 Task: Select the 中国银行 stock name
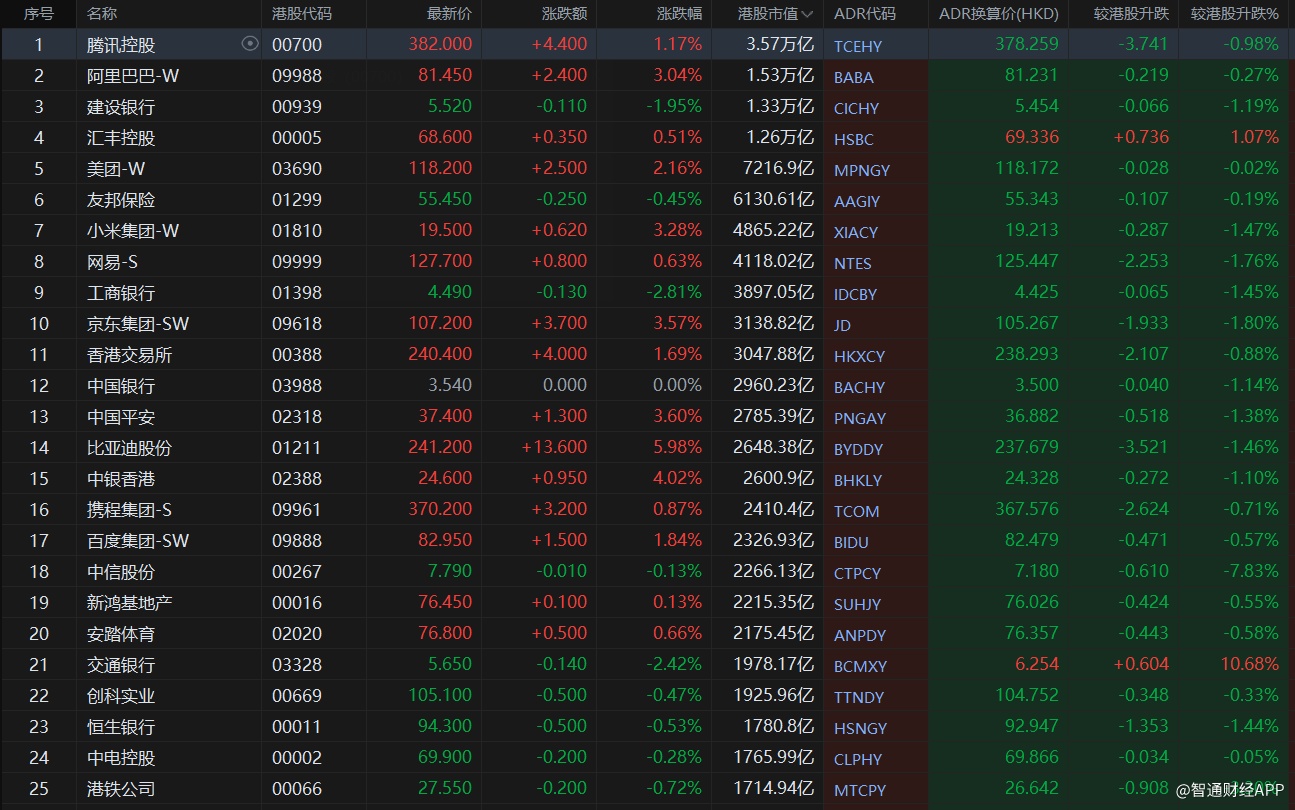tap(121, 386)
